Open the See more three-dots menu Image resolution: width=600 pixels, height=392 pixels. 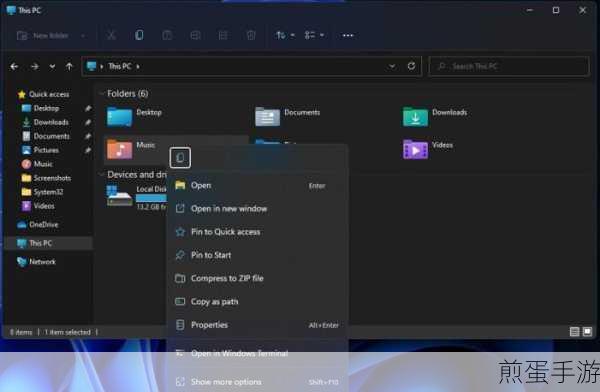[348, 36]
